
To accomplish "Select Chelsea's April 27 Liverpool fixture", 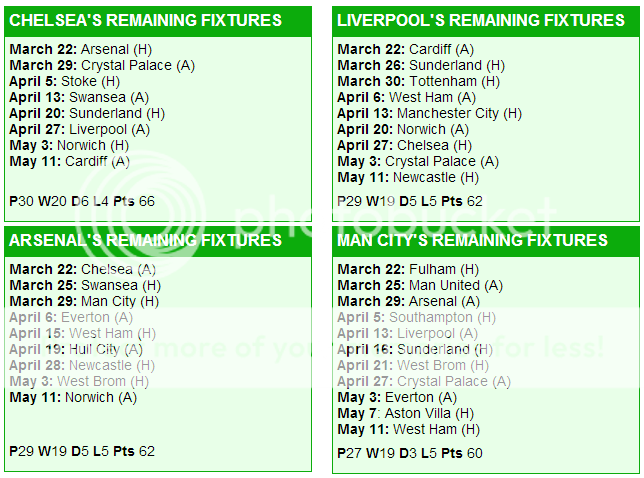I will [80, 129].
